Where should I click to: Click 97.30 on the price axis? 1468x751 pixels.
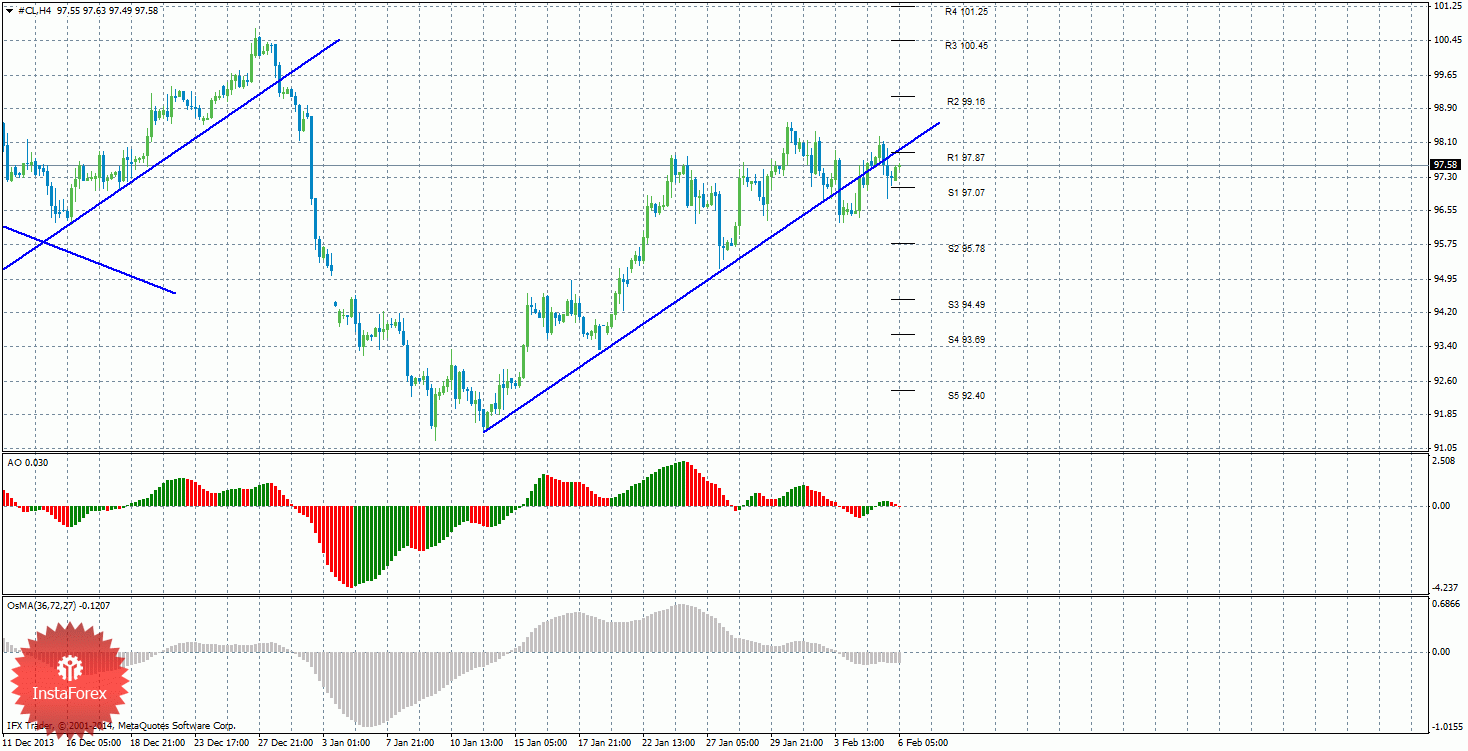point(1445,176)
